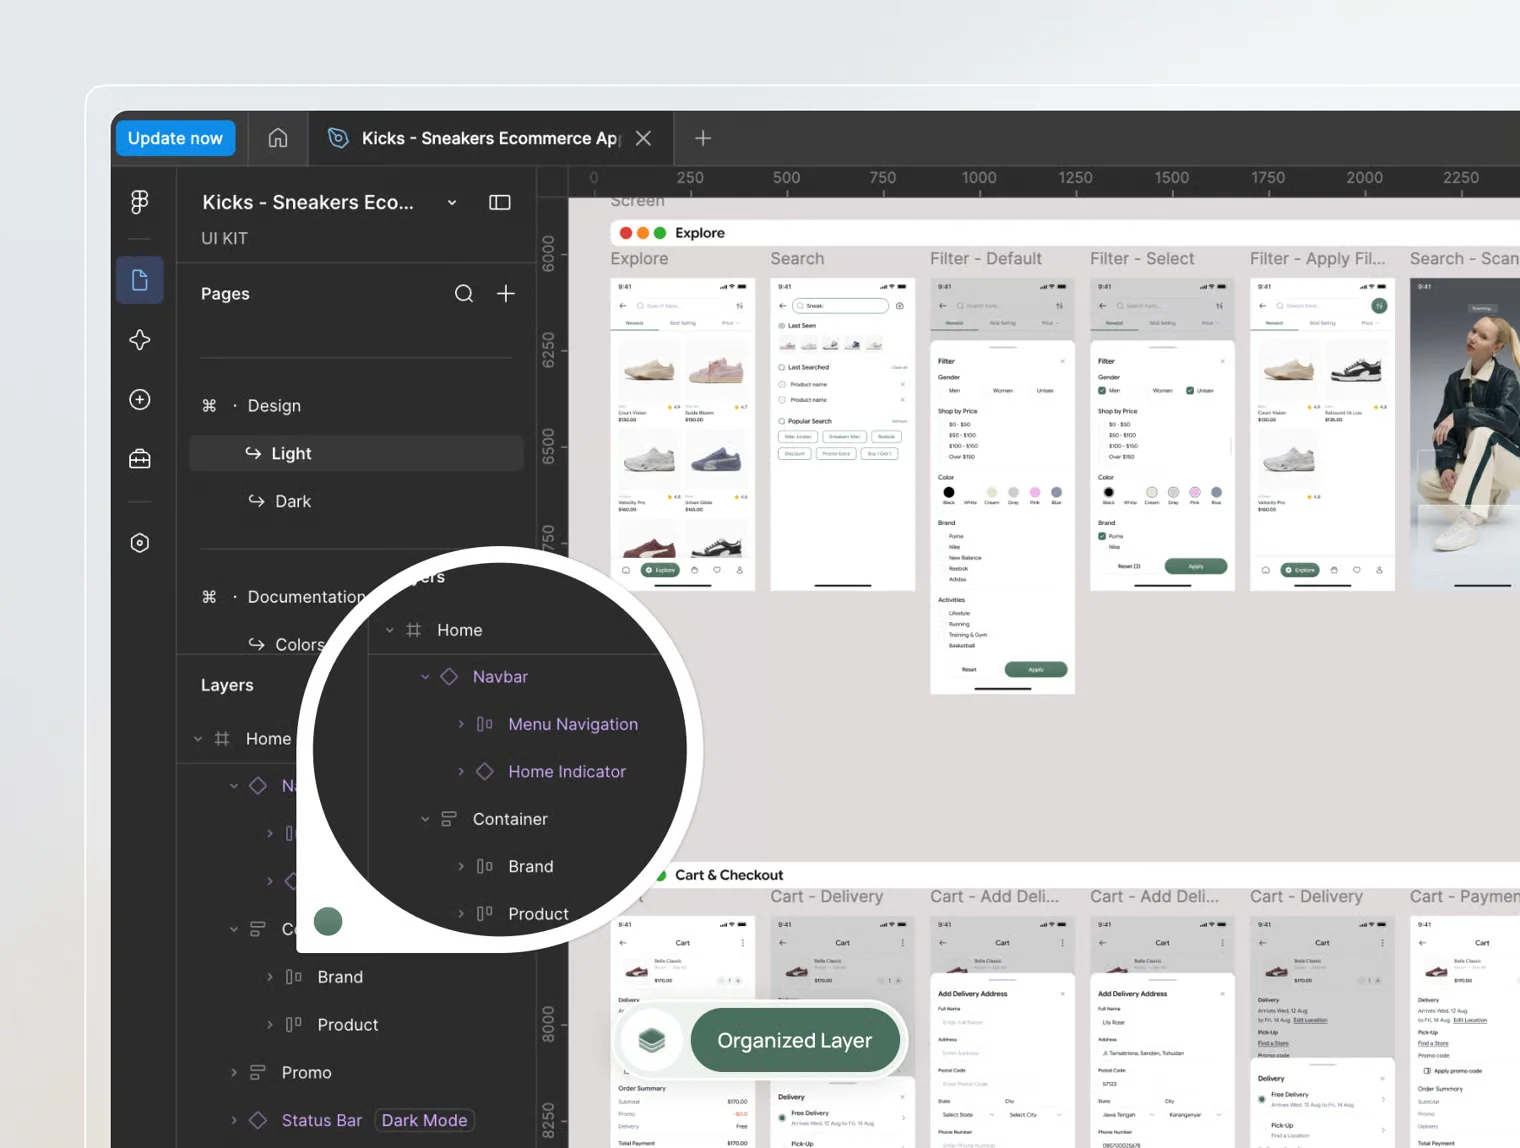
Task: Click the Navbar component diamond icon
Action: coord(449,677)
